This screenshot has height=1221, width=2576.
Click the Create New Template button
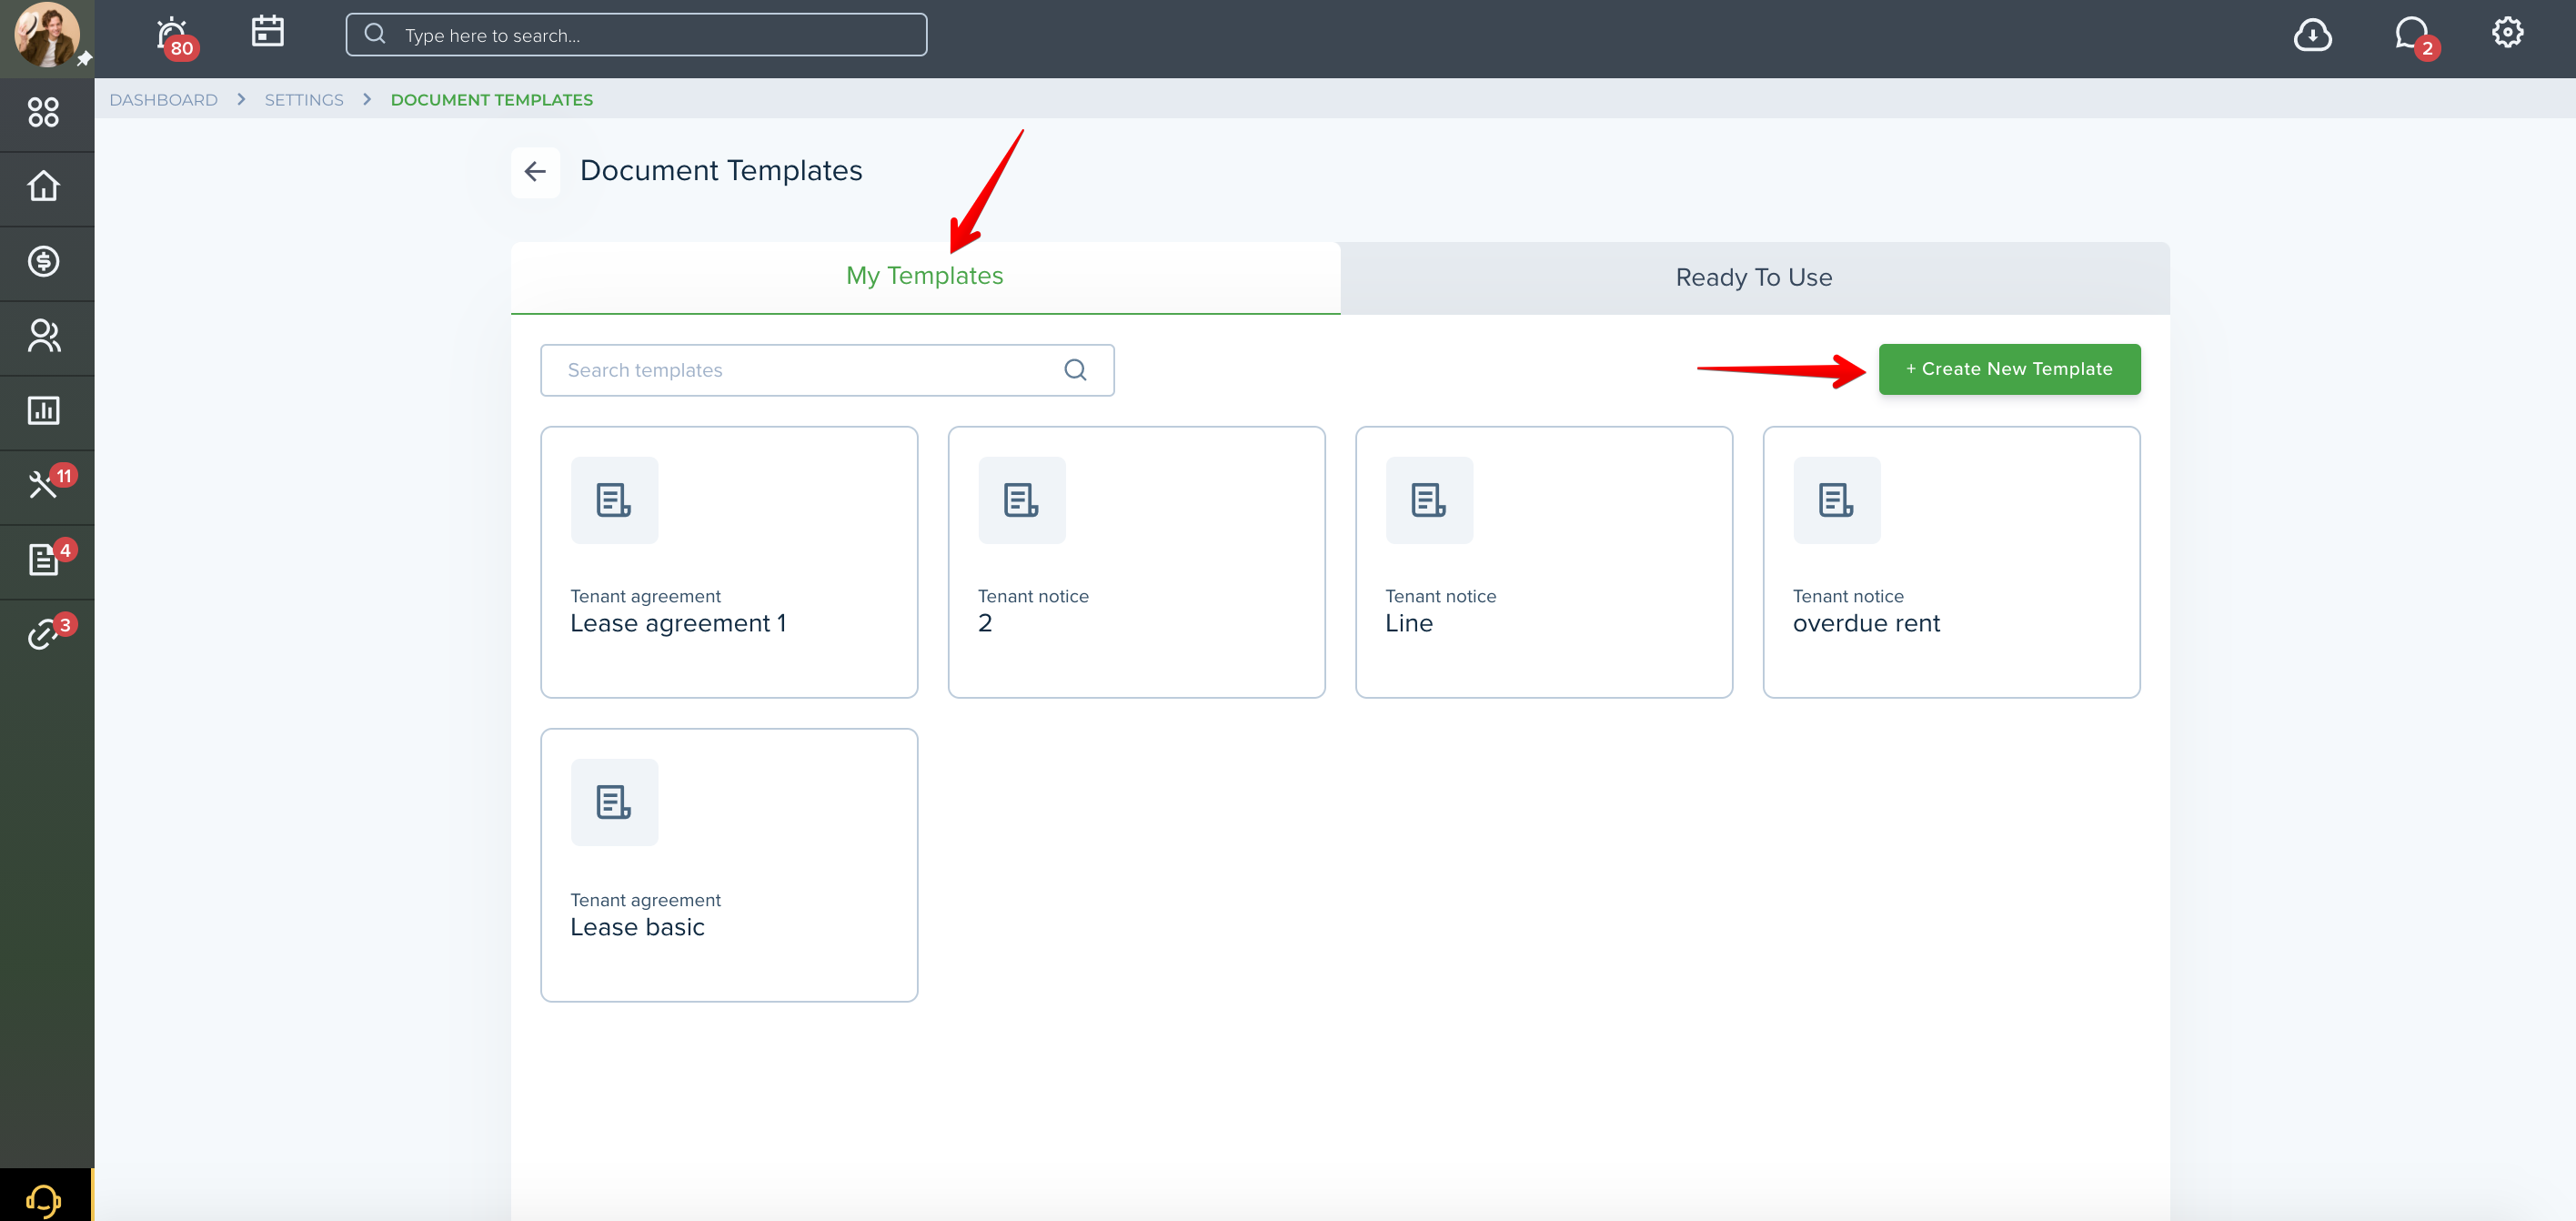pos(2009,369)
